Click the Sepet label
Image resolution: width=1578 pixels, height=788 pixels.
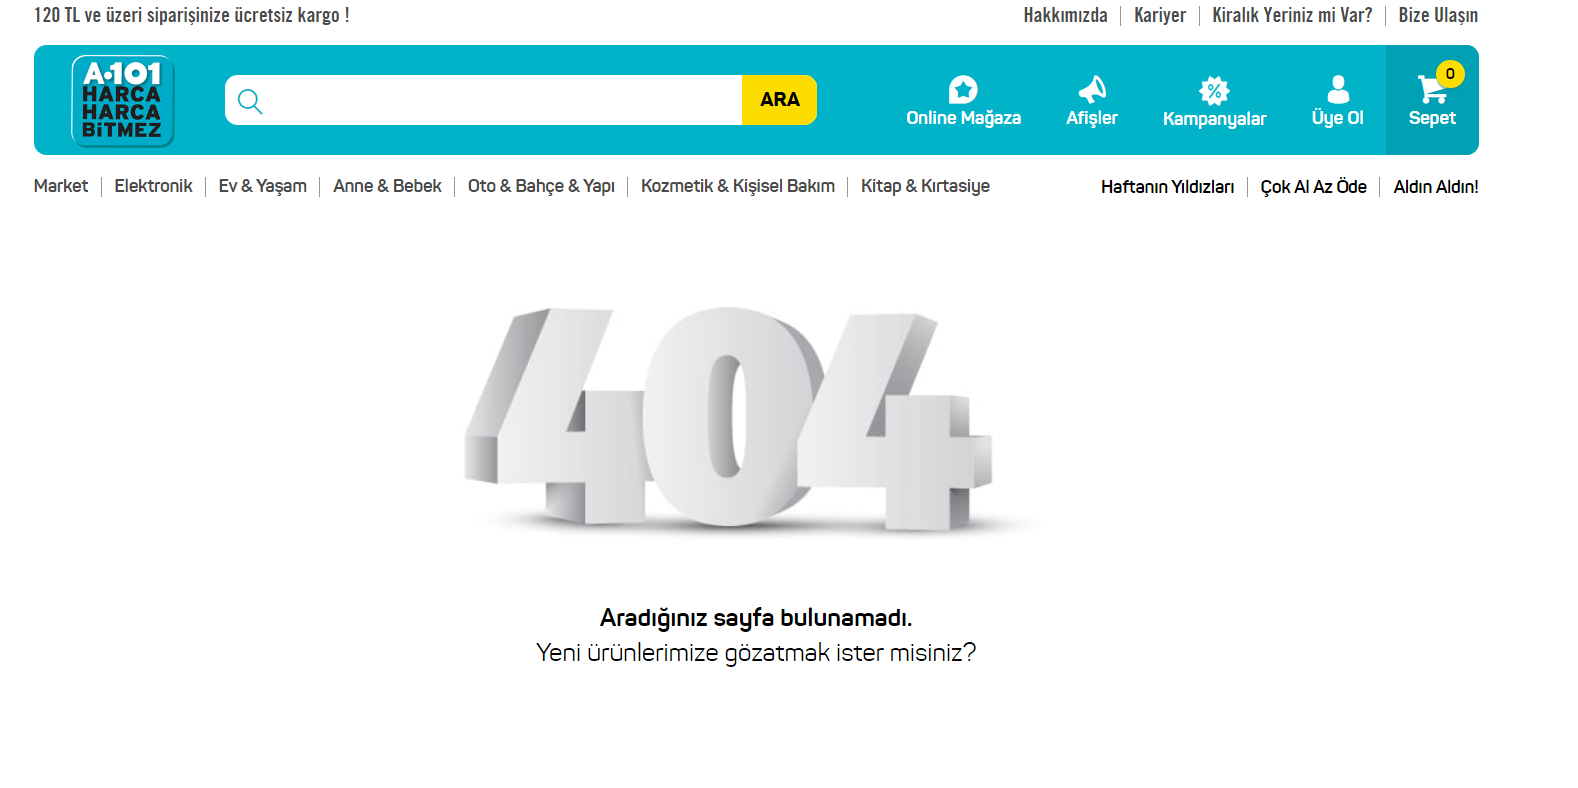point(1432,118)
